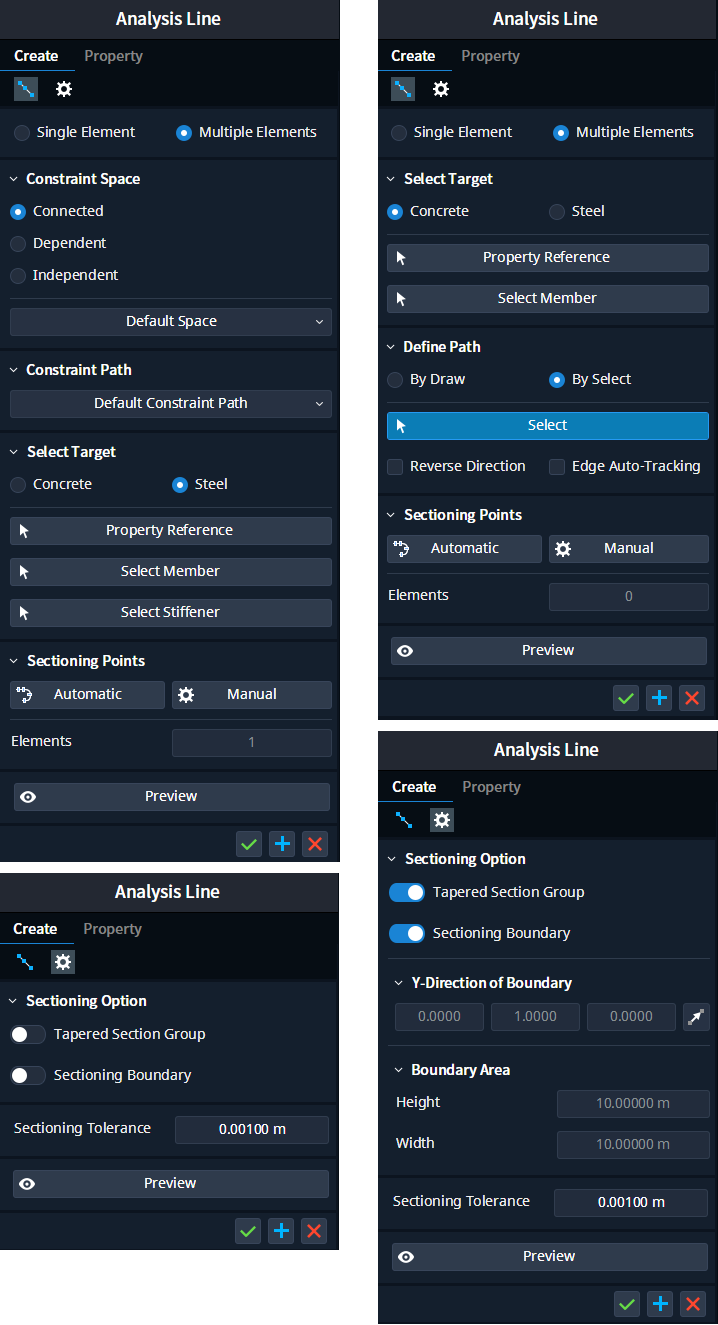The height and width of the screenshot is (1325, 718).
Task: Switch to Property tab in top-right panel
Action: pos(490,56)
